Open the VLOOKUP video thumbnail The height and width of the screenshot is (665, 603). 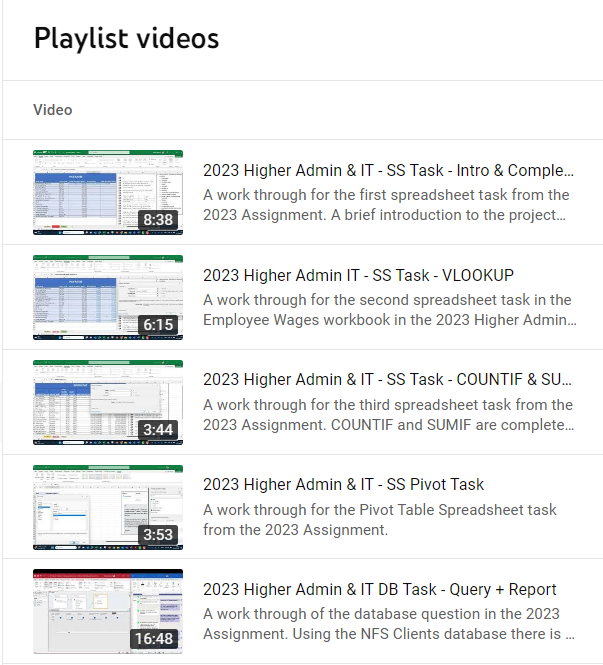tap(108, 297)
